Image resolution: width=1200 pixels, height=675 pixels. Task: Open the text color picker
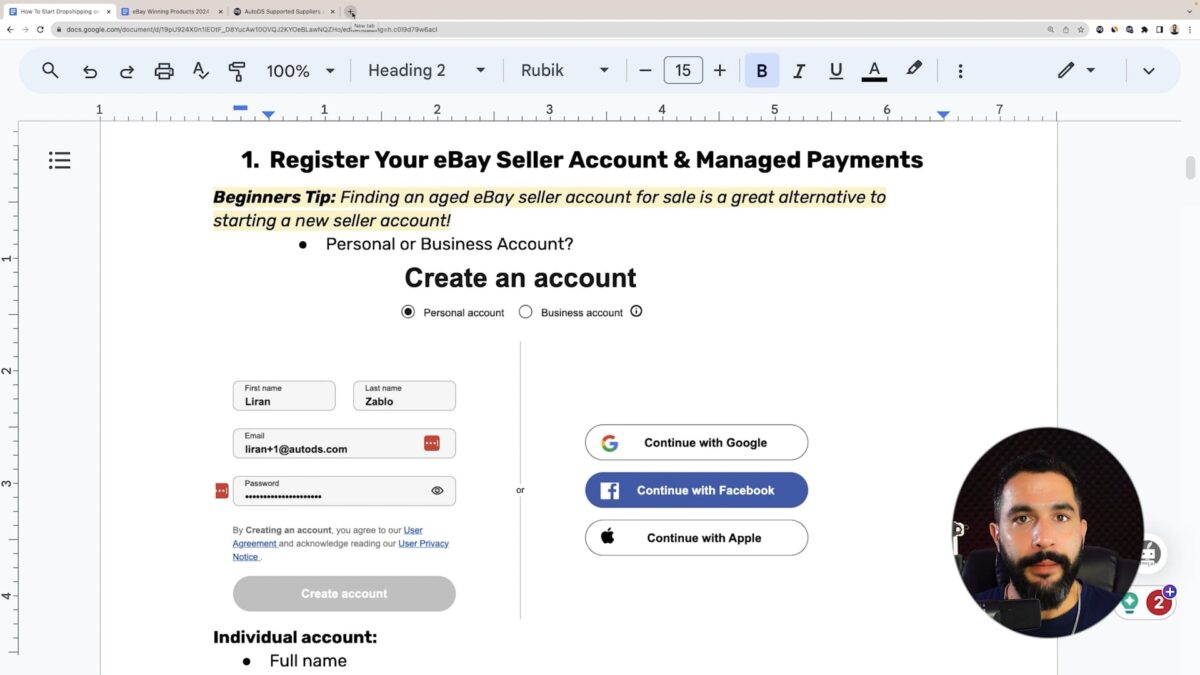click(x=874, y=70)
